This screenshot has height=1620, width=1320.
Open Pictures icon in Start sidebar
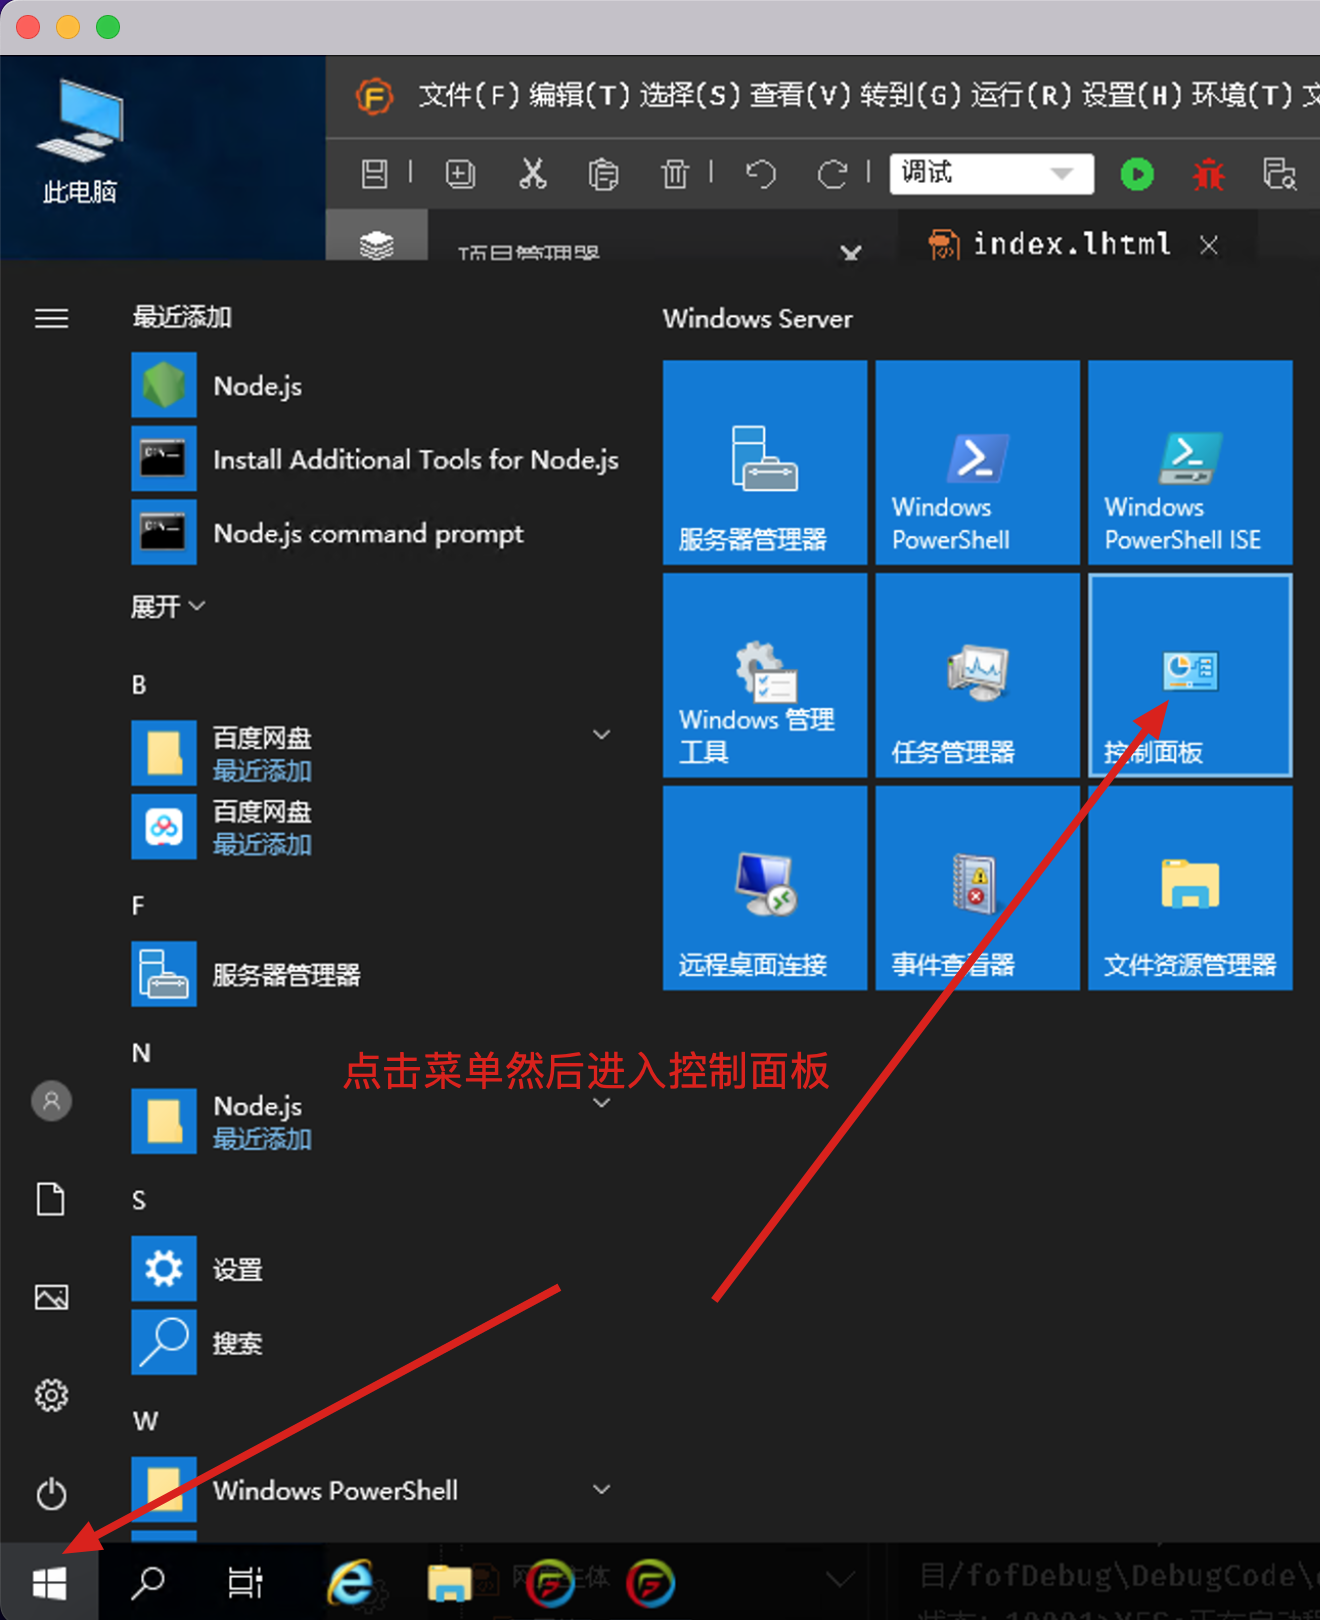click(x=51, y=1297)
